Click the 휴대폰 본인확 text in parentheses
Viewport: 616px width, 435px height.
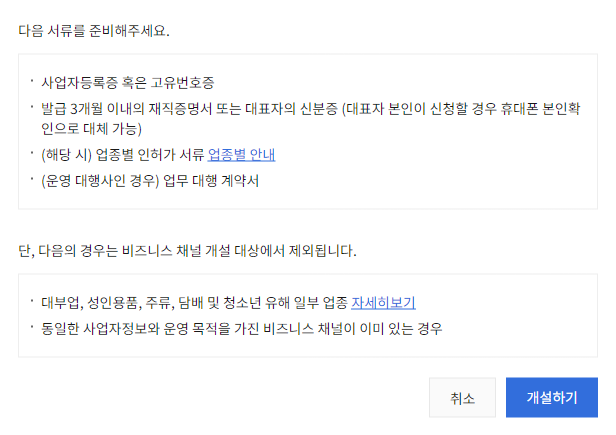pyautogui.click(x=555, y=106)
